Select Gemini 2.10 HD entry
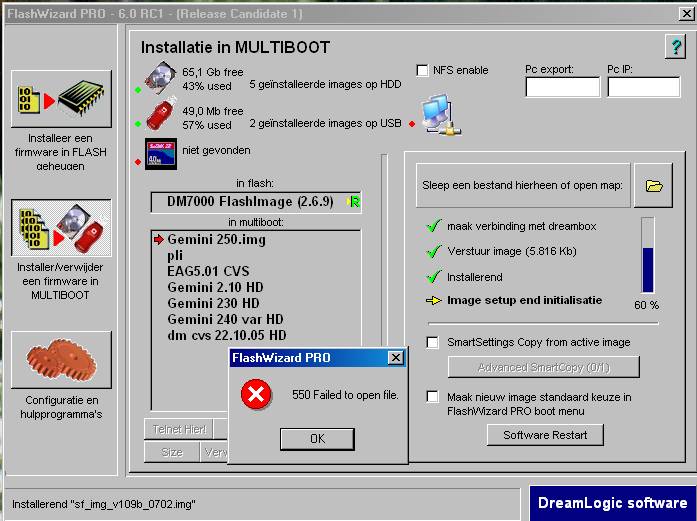Screen dimensions: 697x521 click(x=216, y=287)
